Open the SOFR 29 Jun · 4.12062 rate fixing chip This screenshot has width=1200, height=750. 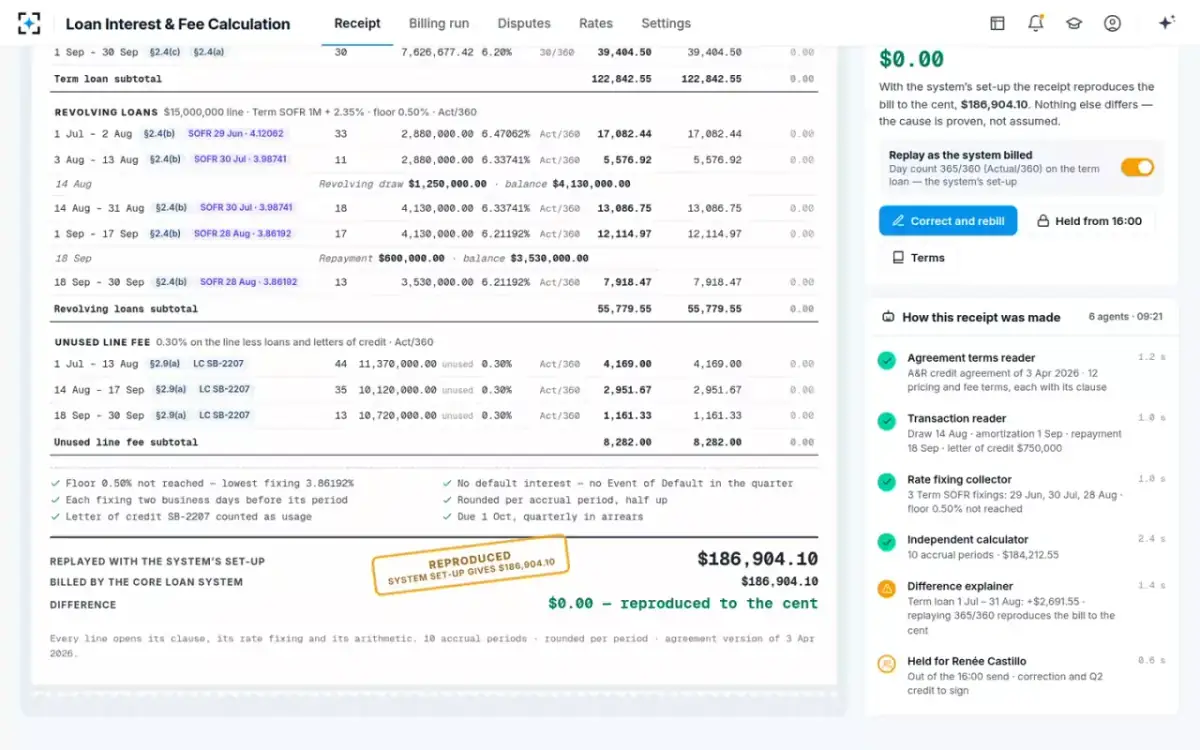[236, 133]
